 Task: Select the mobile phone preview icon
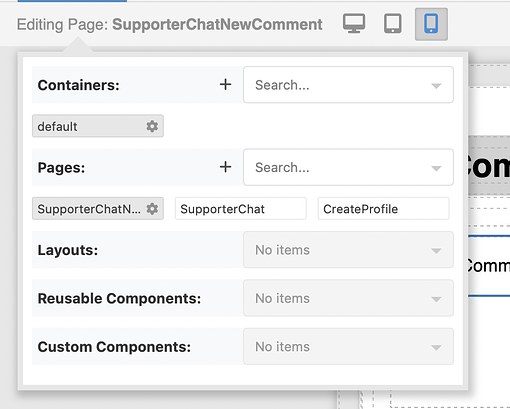tap(431, 24)
